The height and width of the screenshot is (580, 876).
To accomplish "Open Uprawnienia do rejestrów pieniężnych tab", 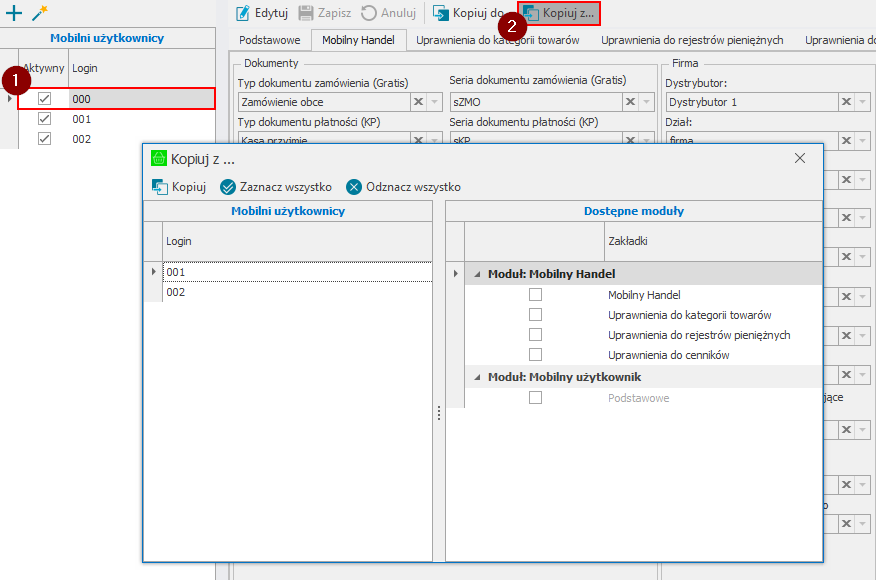I will (x=691, y=40).
